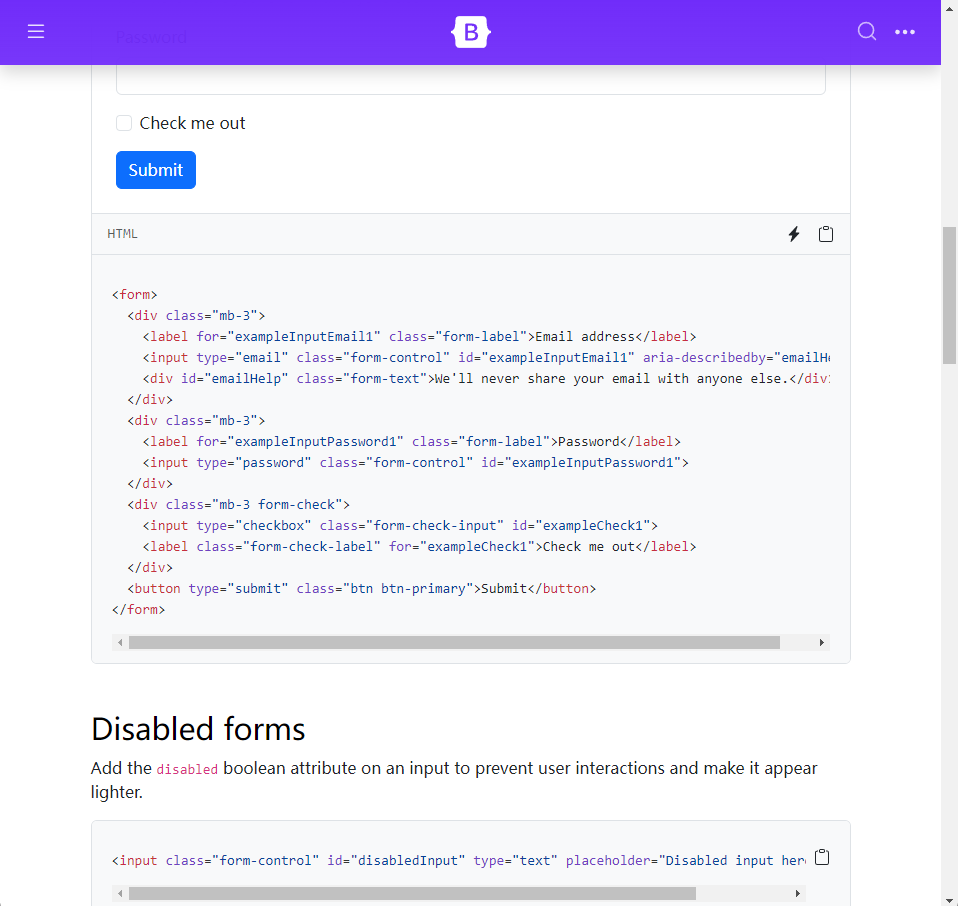Click the "Check me out" label

pos(192,123)
